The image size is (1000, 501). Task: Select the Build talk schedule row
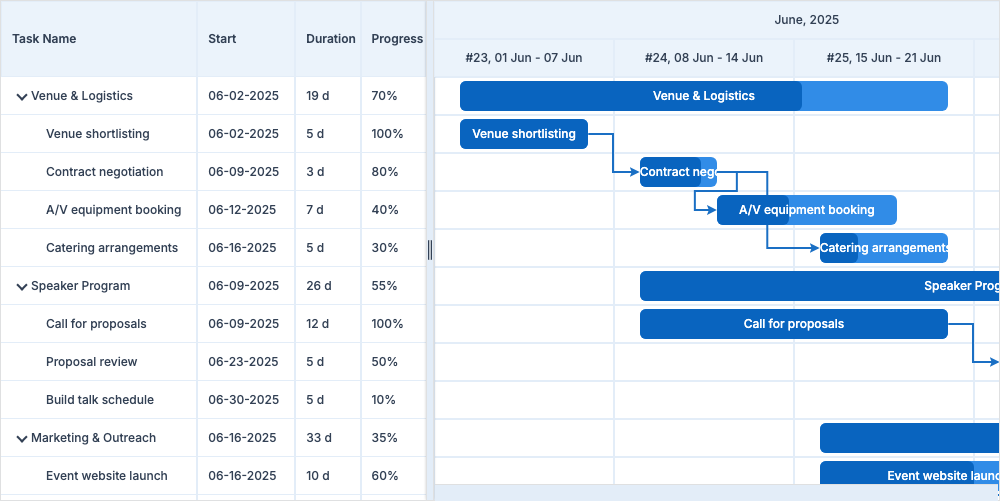[100, 400]
